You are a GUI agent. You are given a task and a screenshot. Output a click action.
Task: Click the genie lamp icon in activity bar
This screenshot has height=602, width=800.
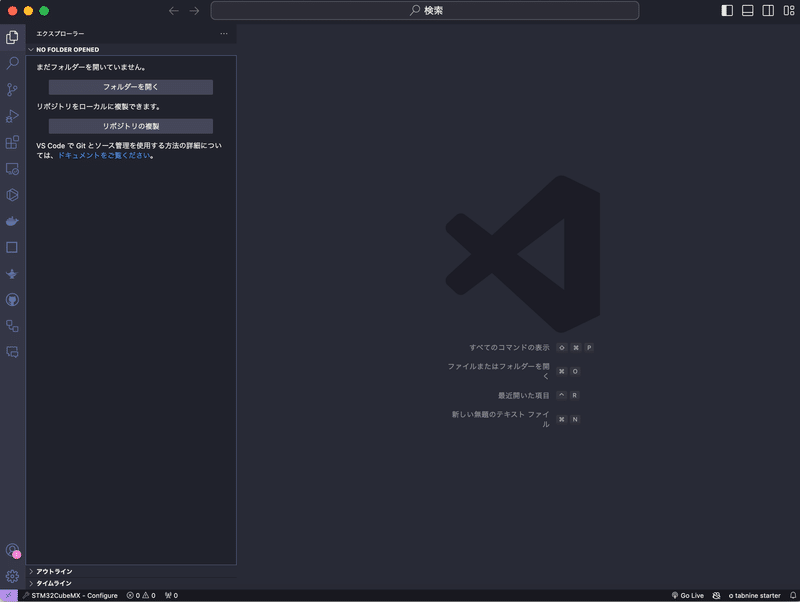[x=12, y=274]
